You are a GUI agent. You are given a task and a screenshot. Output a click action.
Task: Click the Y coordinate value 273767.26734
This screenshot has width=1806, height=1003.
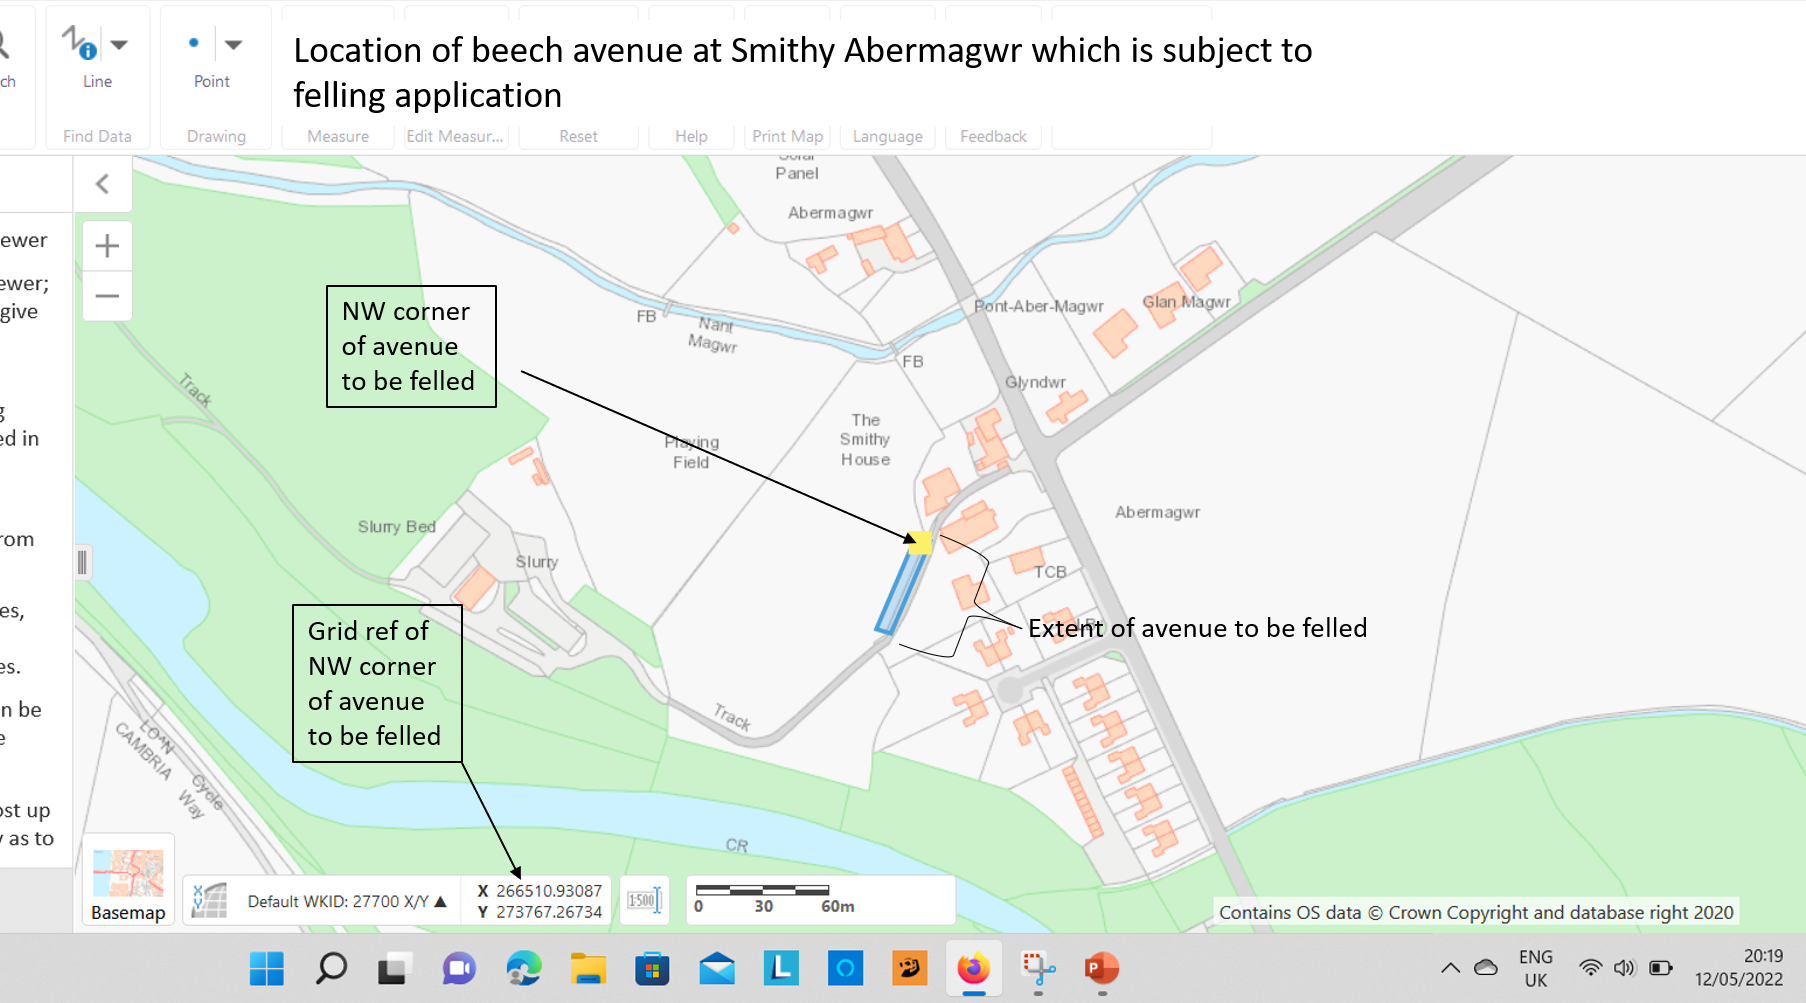point(549,912)
